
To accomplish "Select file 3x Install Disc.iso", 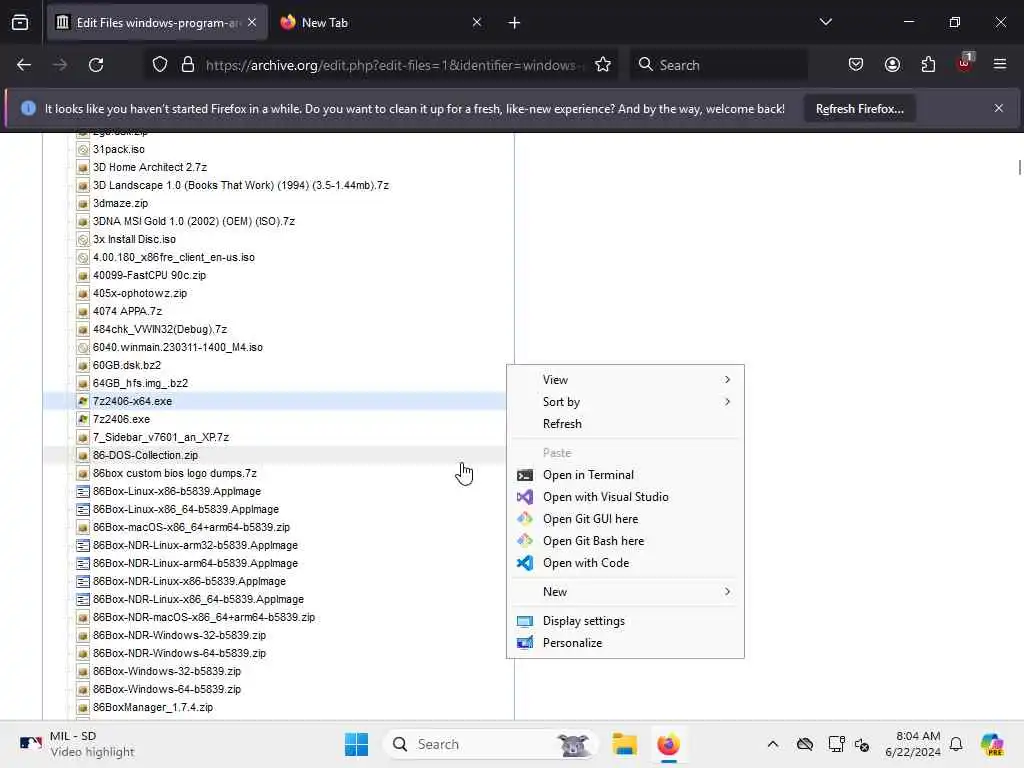I will pyautogui.click(x=134, y=239).
